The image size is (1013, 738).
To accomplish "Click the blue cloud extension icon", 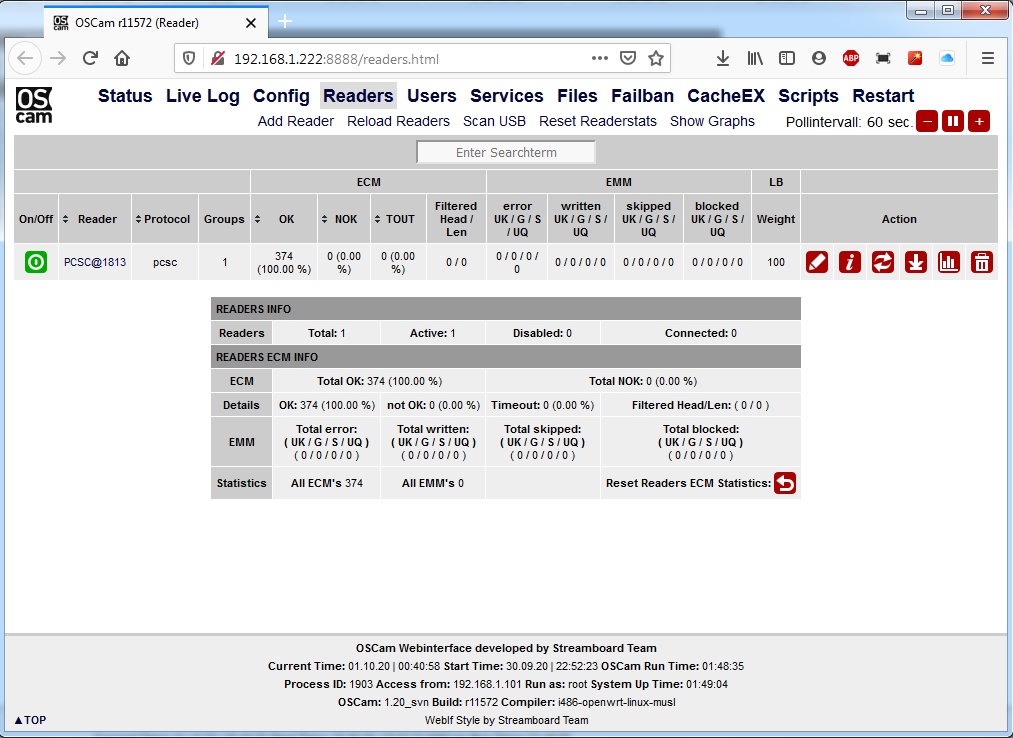I will (947, 59).
